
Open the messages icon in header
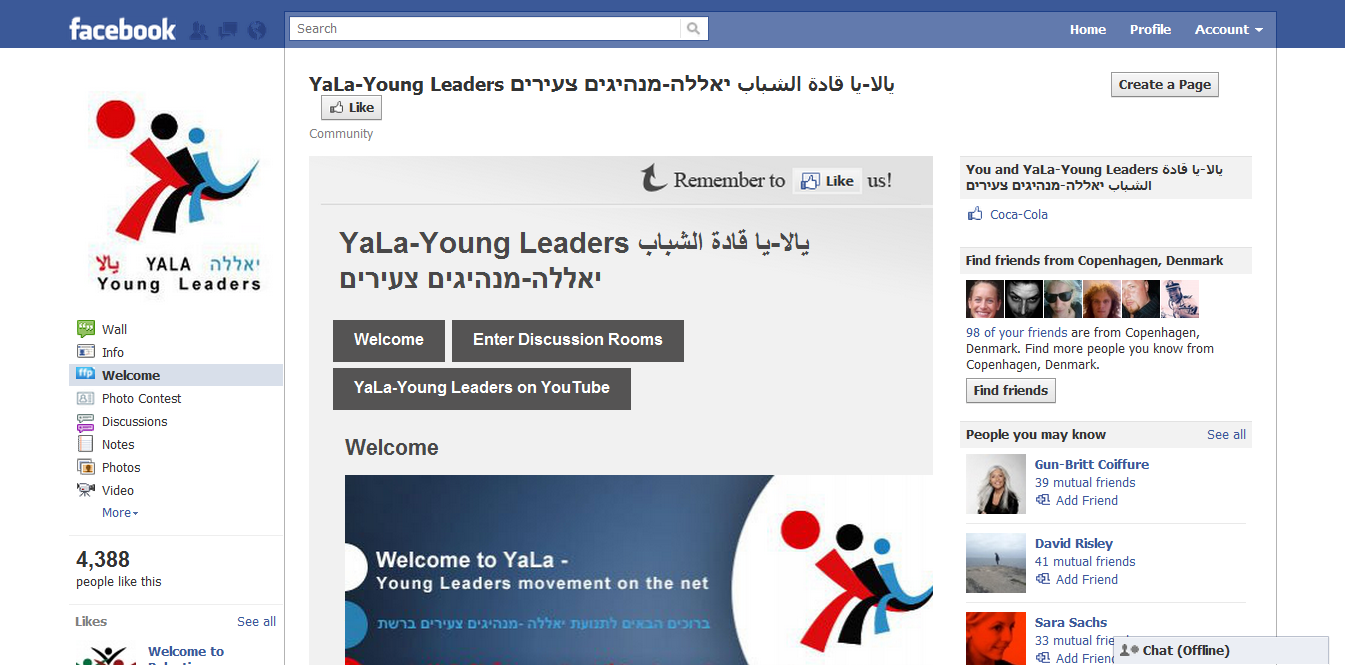tap(228, 30)
